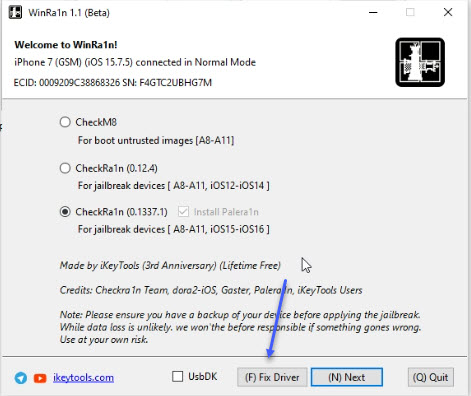The width and height of the screenshot is (471, 396).
Task: Visit the ikeytools.com link
Action: click(x=83, y=378)
